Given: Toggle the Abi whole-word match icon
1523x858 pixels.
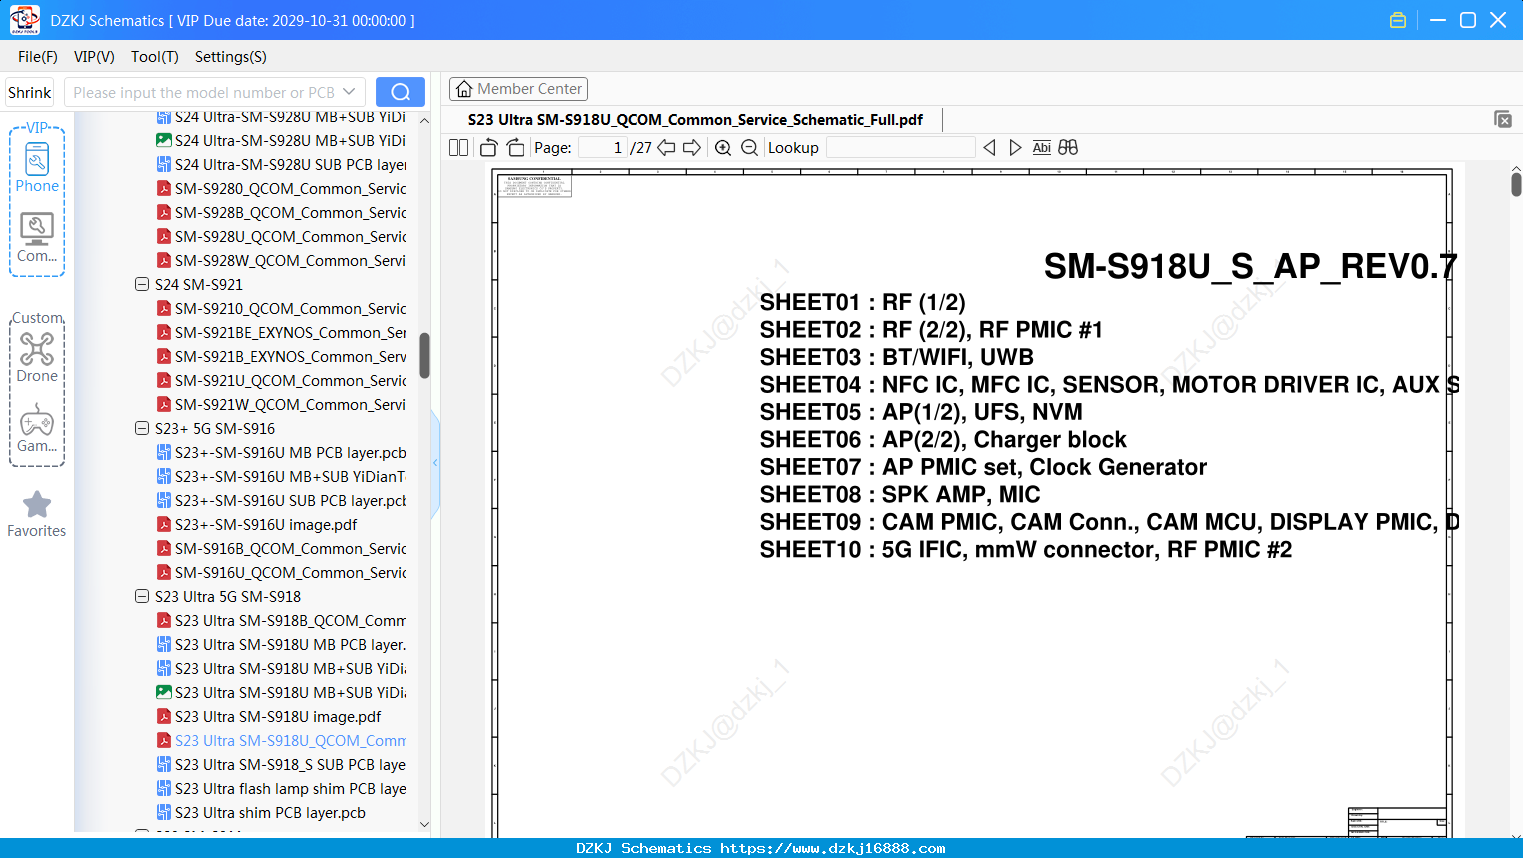Looking at the screenshot, I should (1042, 148).
